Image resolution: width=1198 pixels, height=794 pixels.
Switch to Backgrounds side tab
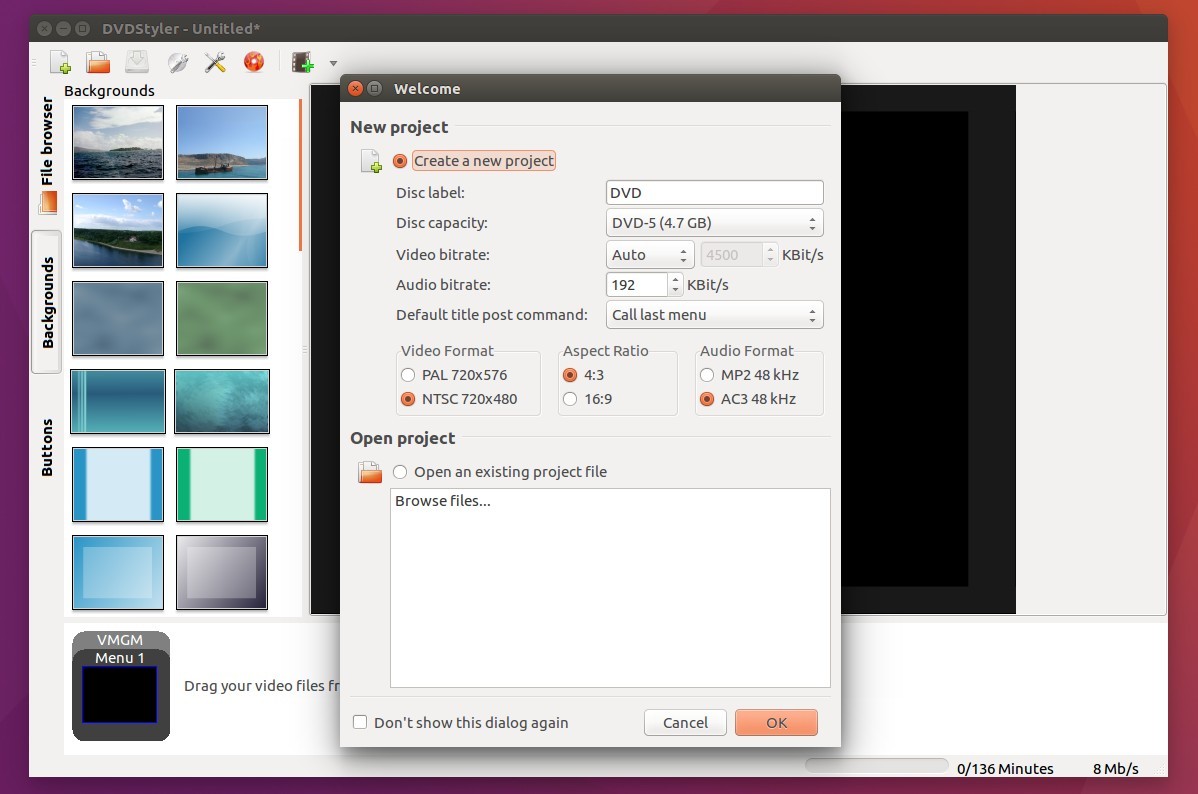[x=47, y=303]
